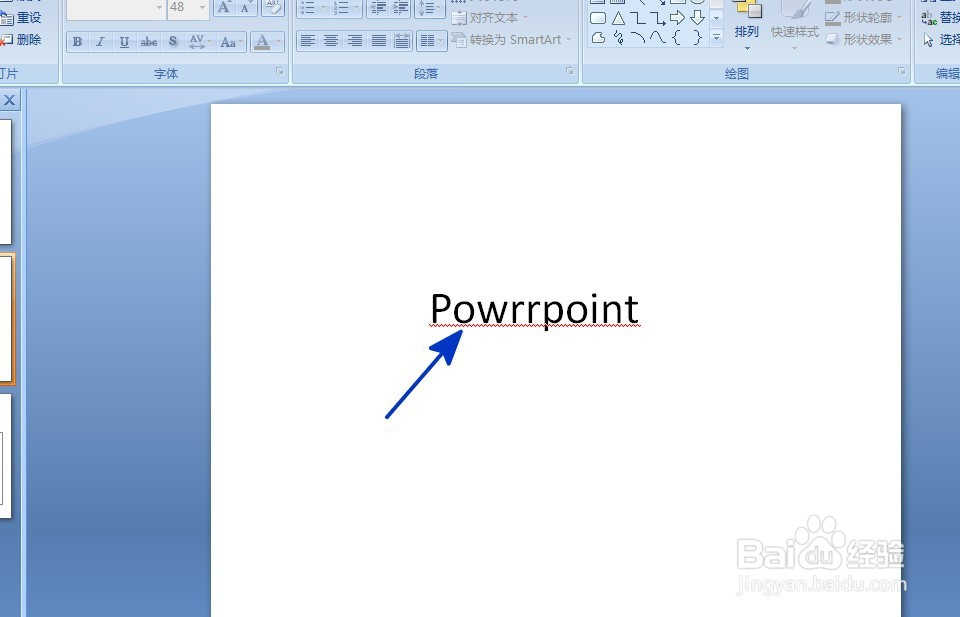This screenshot has height=617, width=960.
Task: Toggle bold formatting
Action: coord(77,42)
